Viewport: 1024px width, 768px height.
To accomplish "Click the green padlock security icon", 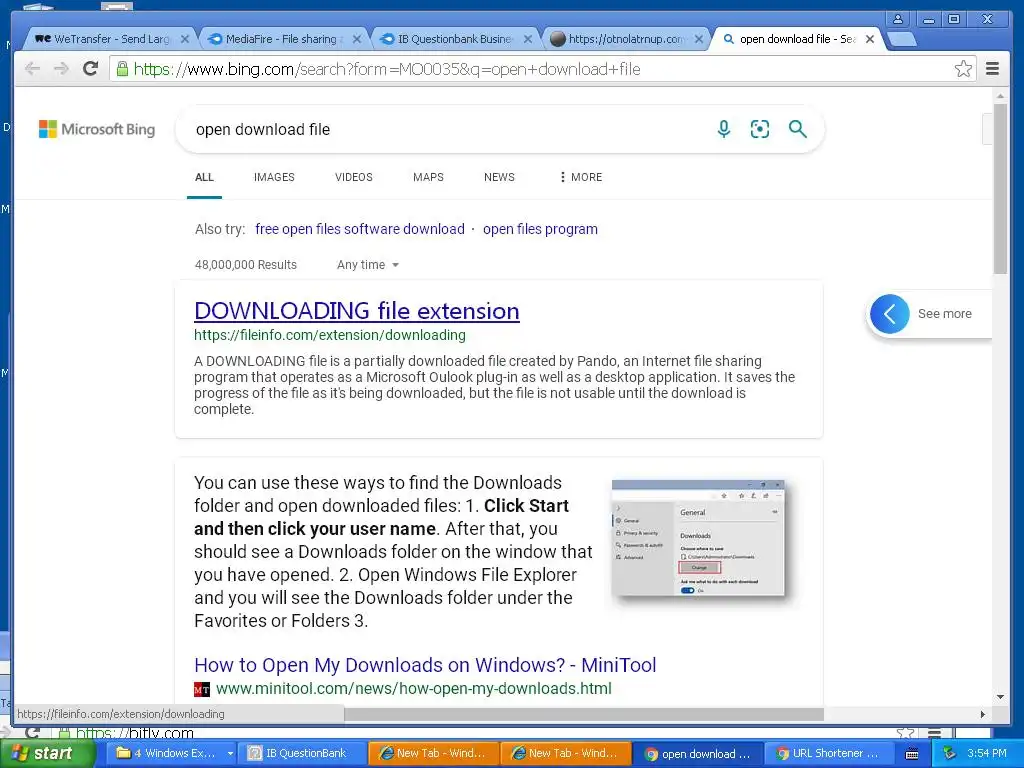I will click(122, 69).
